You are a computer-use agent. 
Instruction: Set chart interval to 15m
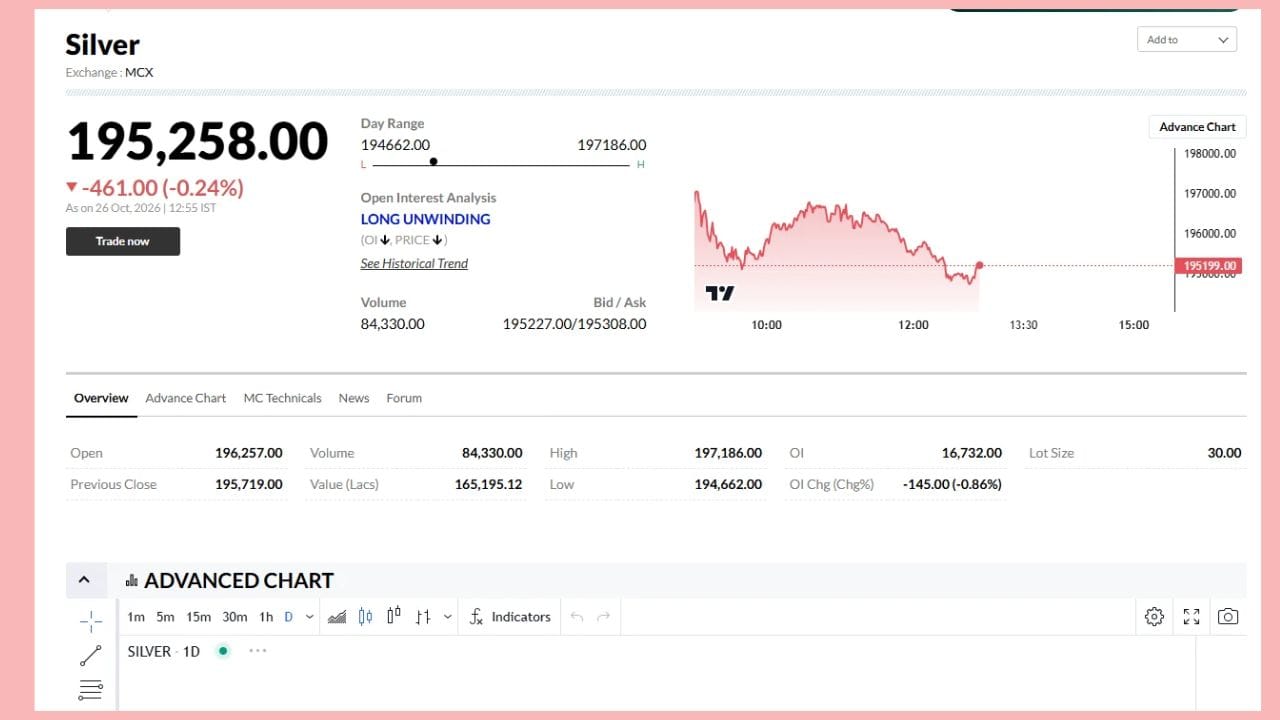pyautogui.click(x=199, y=617)
